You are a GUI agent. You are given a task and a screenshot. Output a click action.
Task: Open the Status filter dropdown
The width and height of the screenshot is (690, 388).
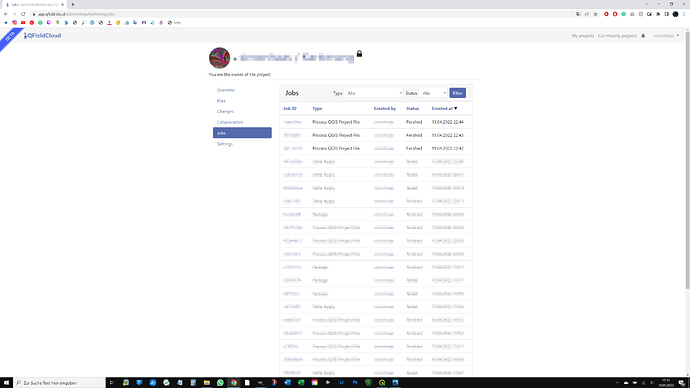click(433, 93)
